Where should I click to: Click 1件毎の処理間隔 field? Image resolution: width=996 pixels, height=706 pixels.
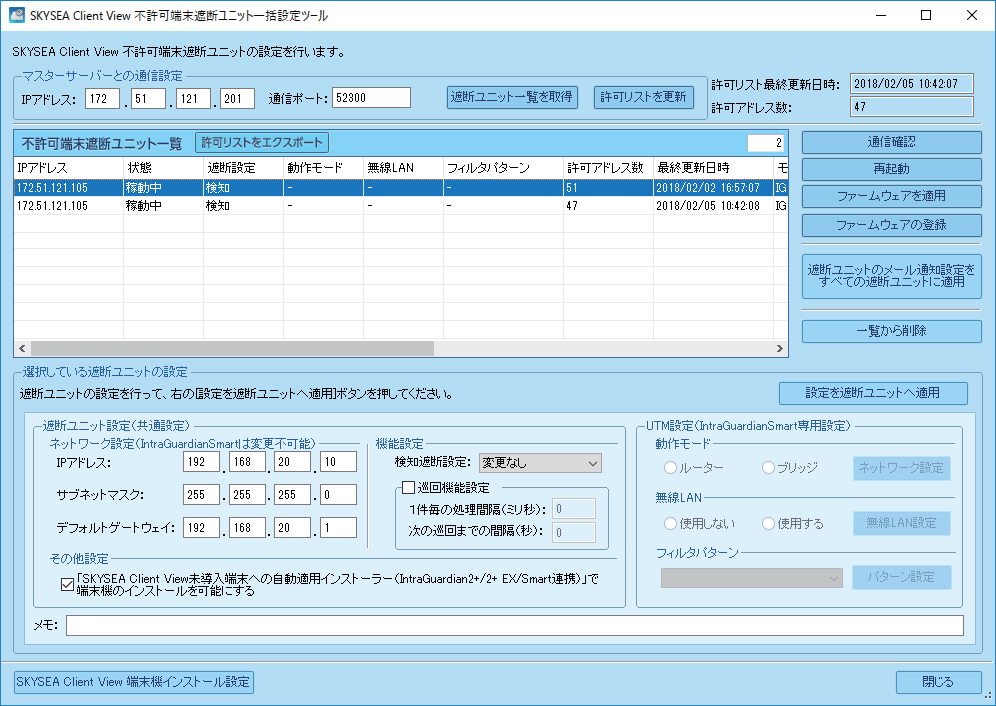(x=574, y=509)
